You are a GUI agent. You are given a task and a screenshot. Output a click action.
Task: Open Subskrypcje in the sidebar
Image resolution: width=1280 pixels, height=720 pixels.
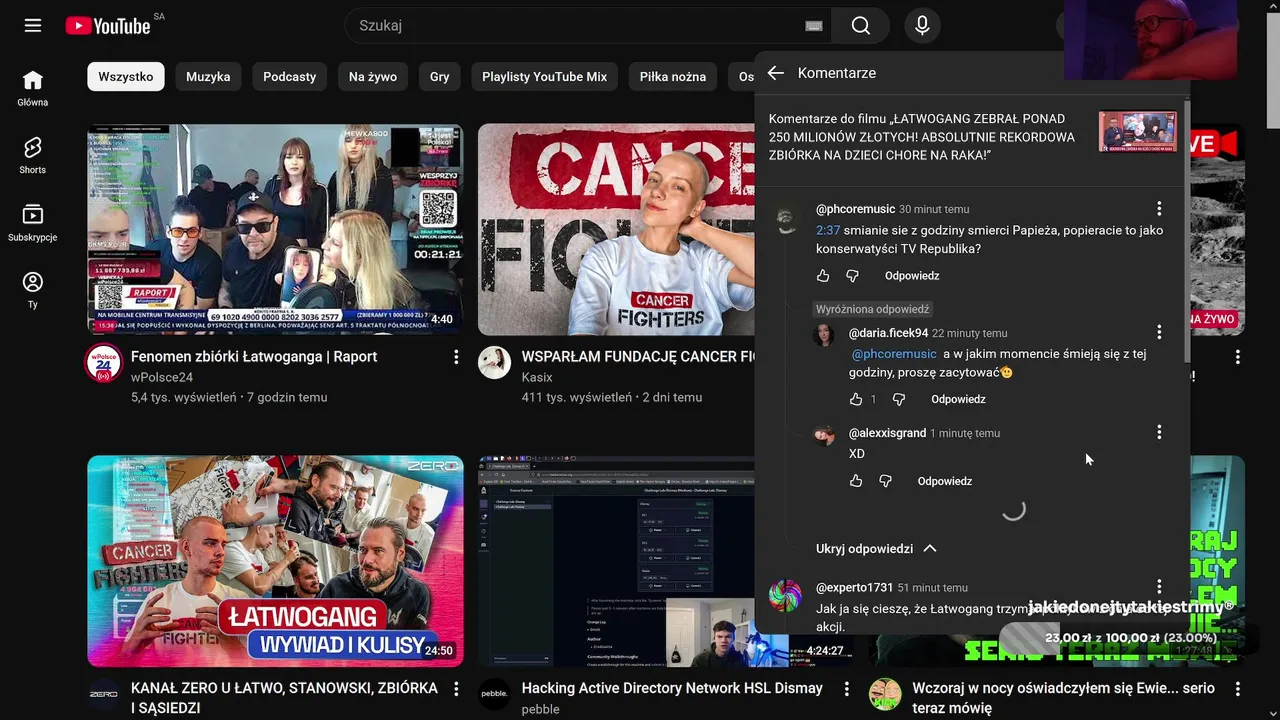coord(33,223)
